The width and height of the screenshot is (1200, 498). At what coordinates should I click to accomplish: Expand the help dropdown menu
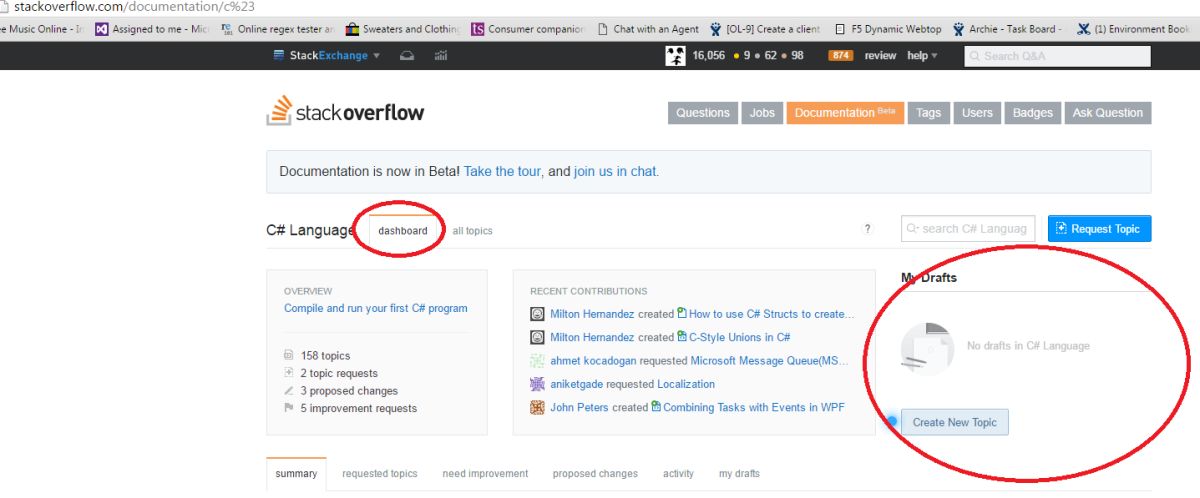pos(922,56)
